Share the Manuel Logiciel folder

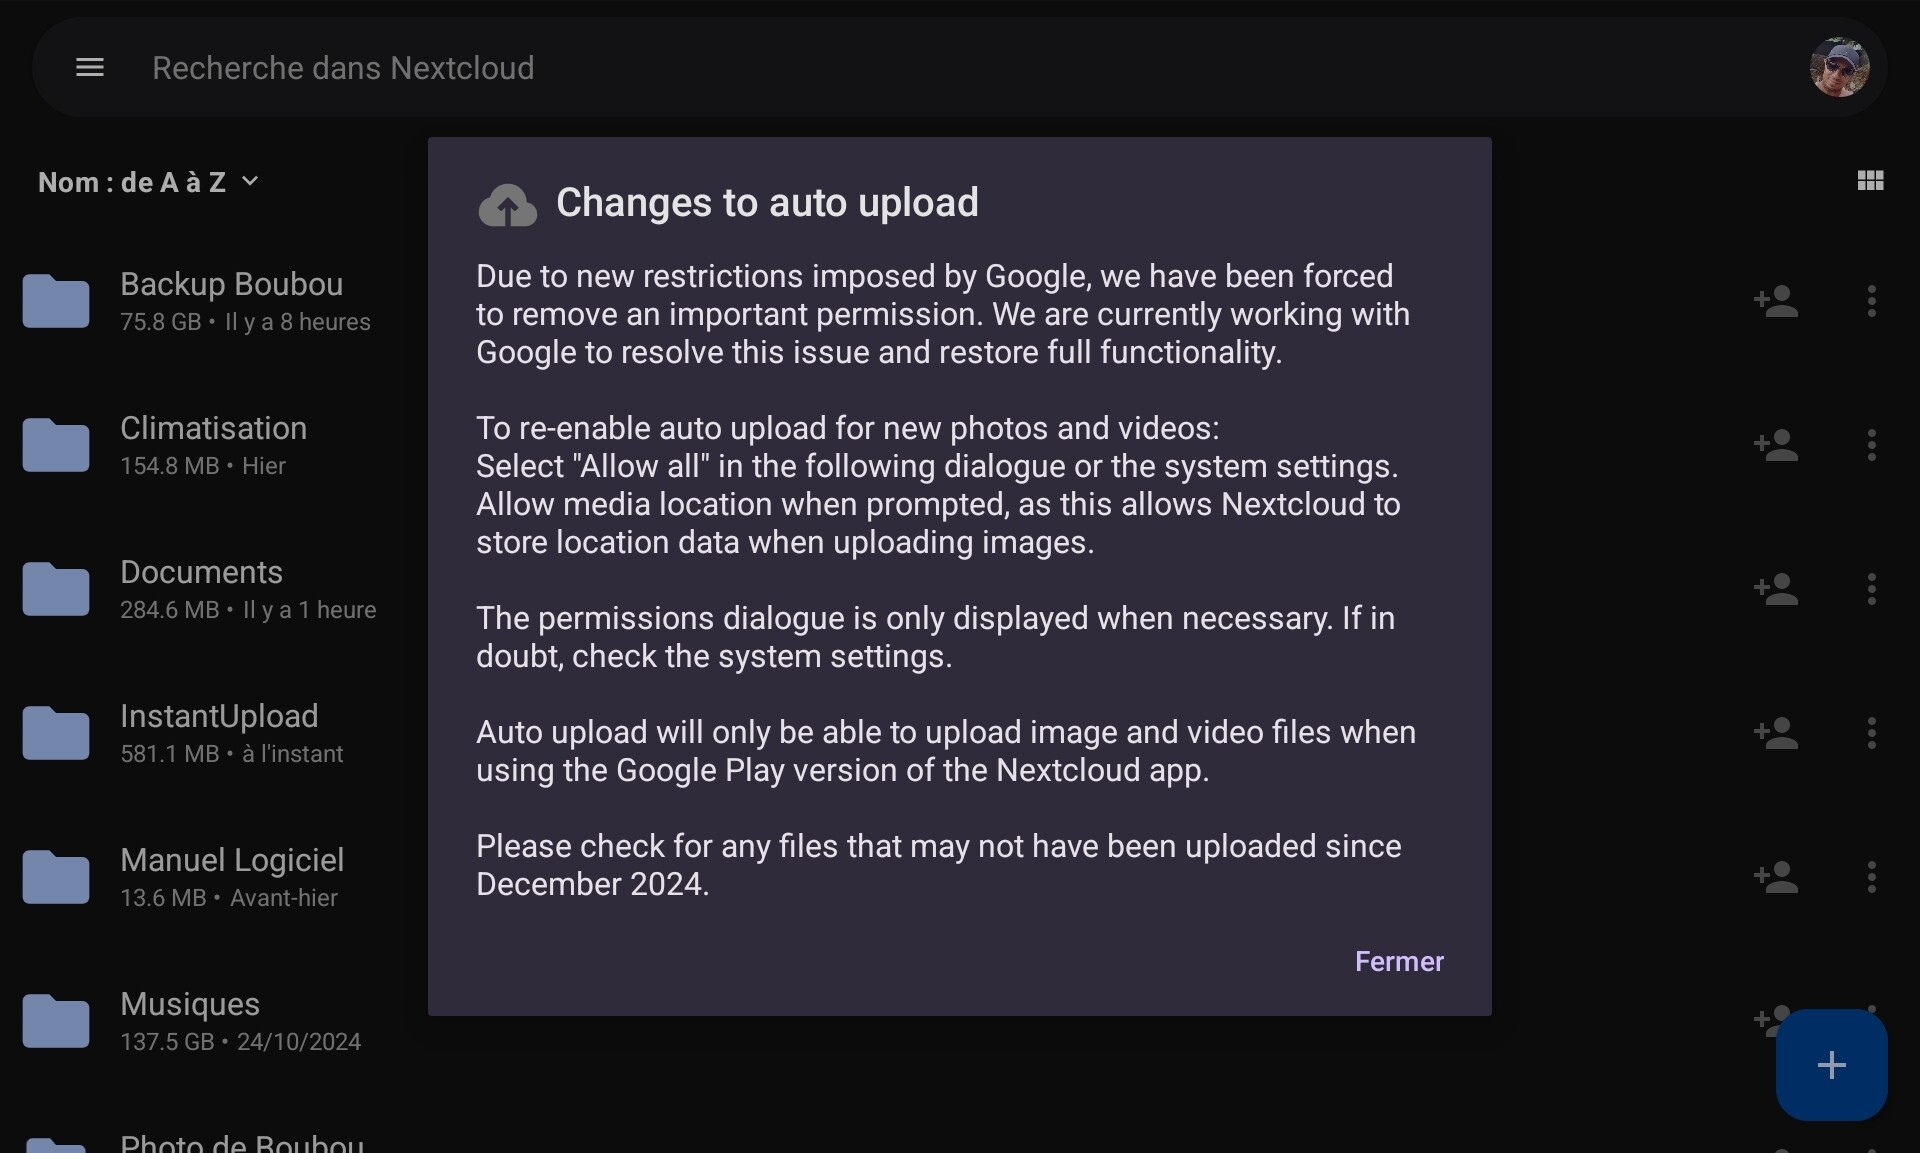[x=1776, y=877]
